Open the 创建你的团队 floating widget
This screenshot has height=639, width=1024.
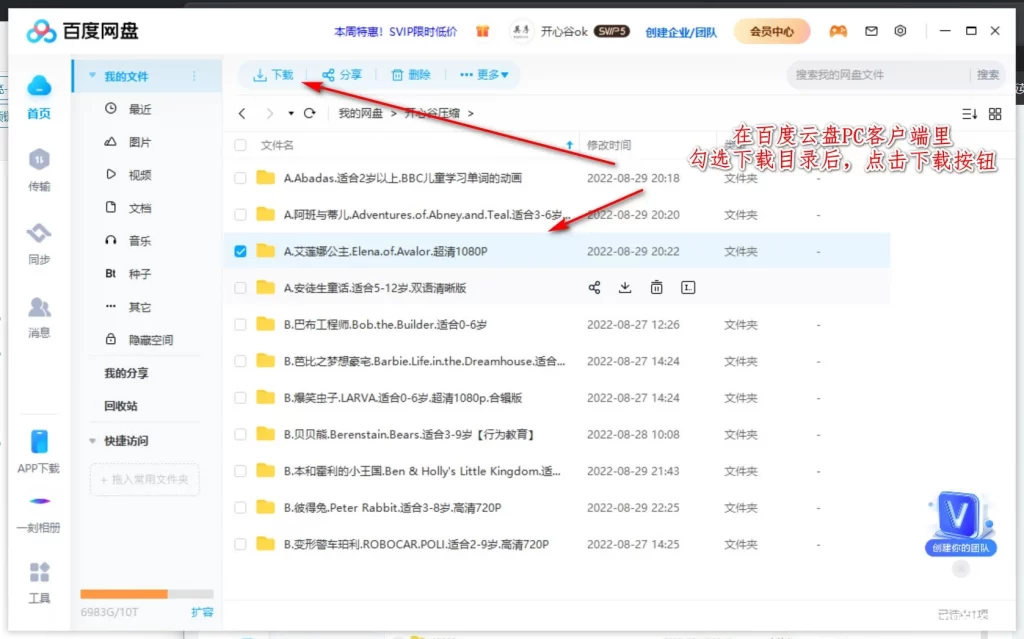(961, 525)
